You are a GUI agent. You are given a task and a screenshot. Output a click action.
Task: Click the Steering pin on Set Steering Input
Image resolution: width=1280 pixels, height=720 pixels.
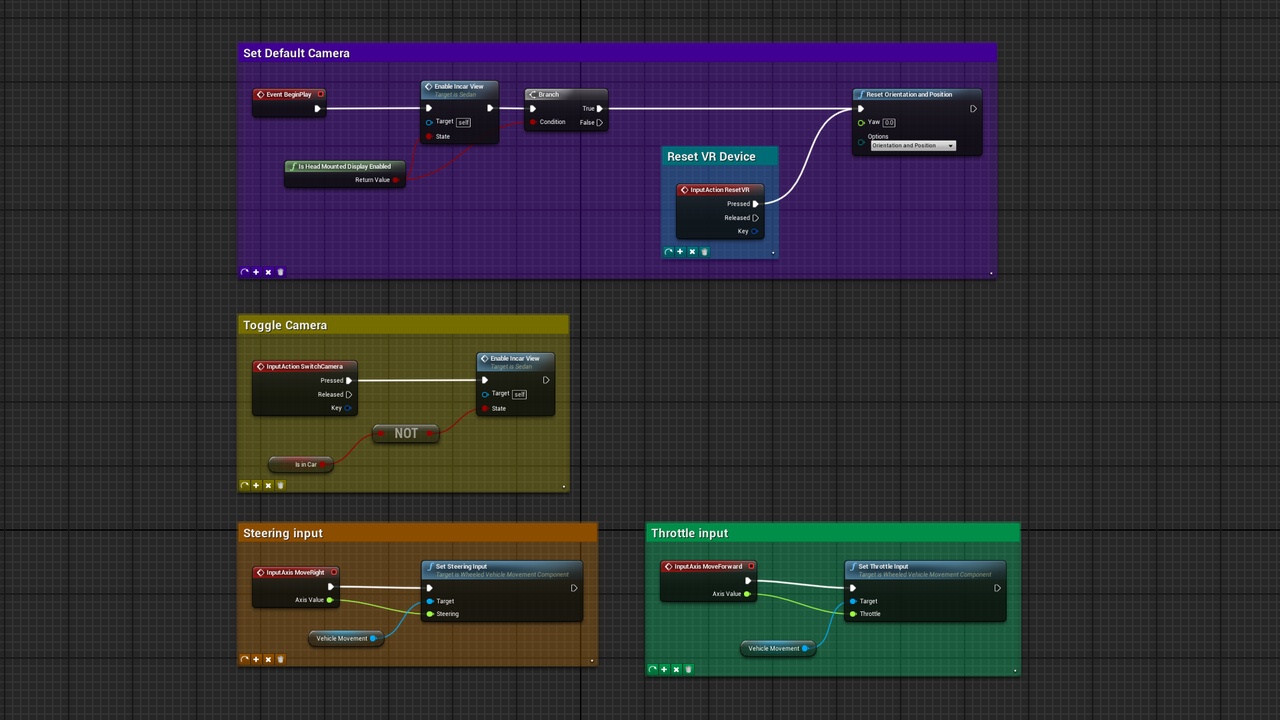(x=430, y=614)
